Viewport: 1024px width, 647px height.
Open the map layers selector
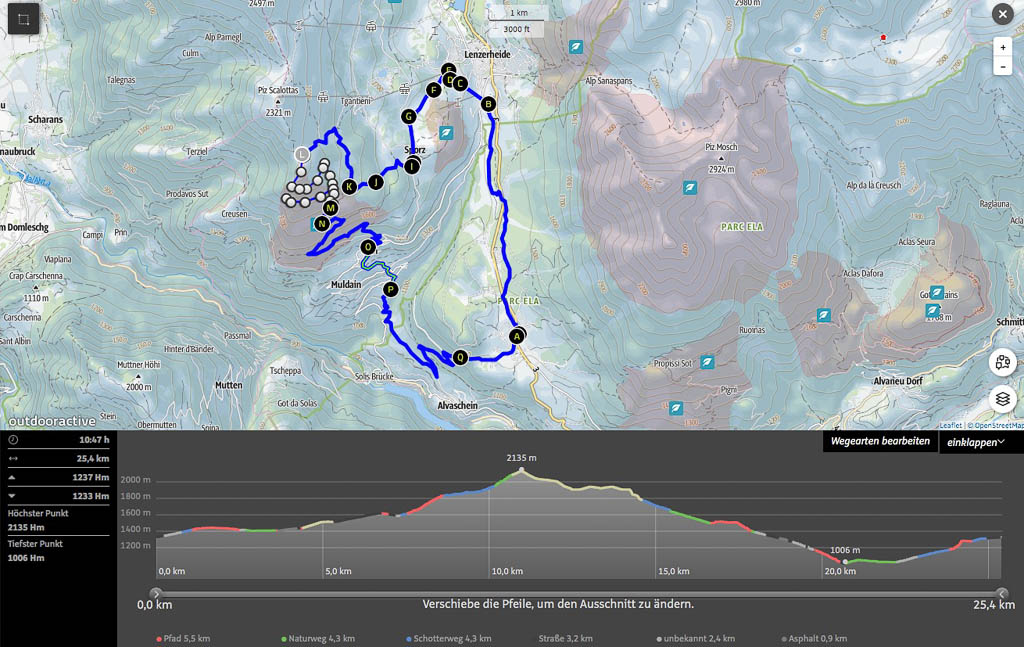tap(1003, 399)
